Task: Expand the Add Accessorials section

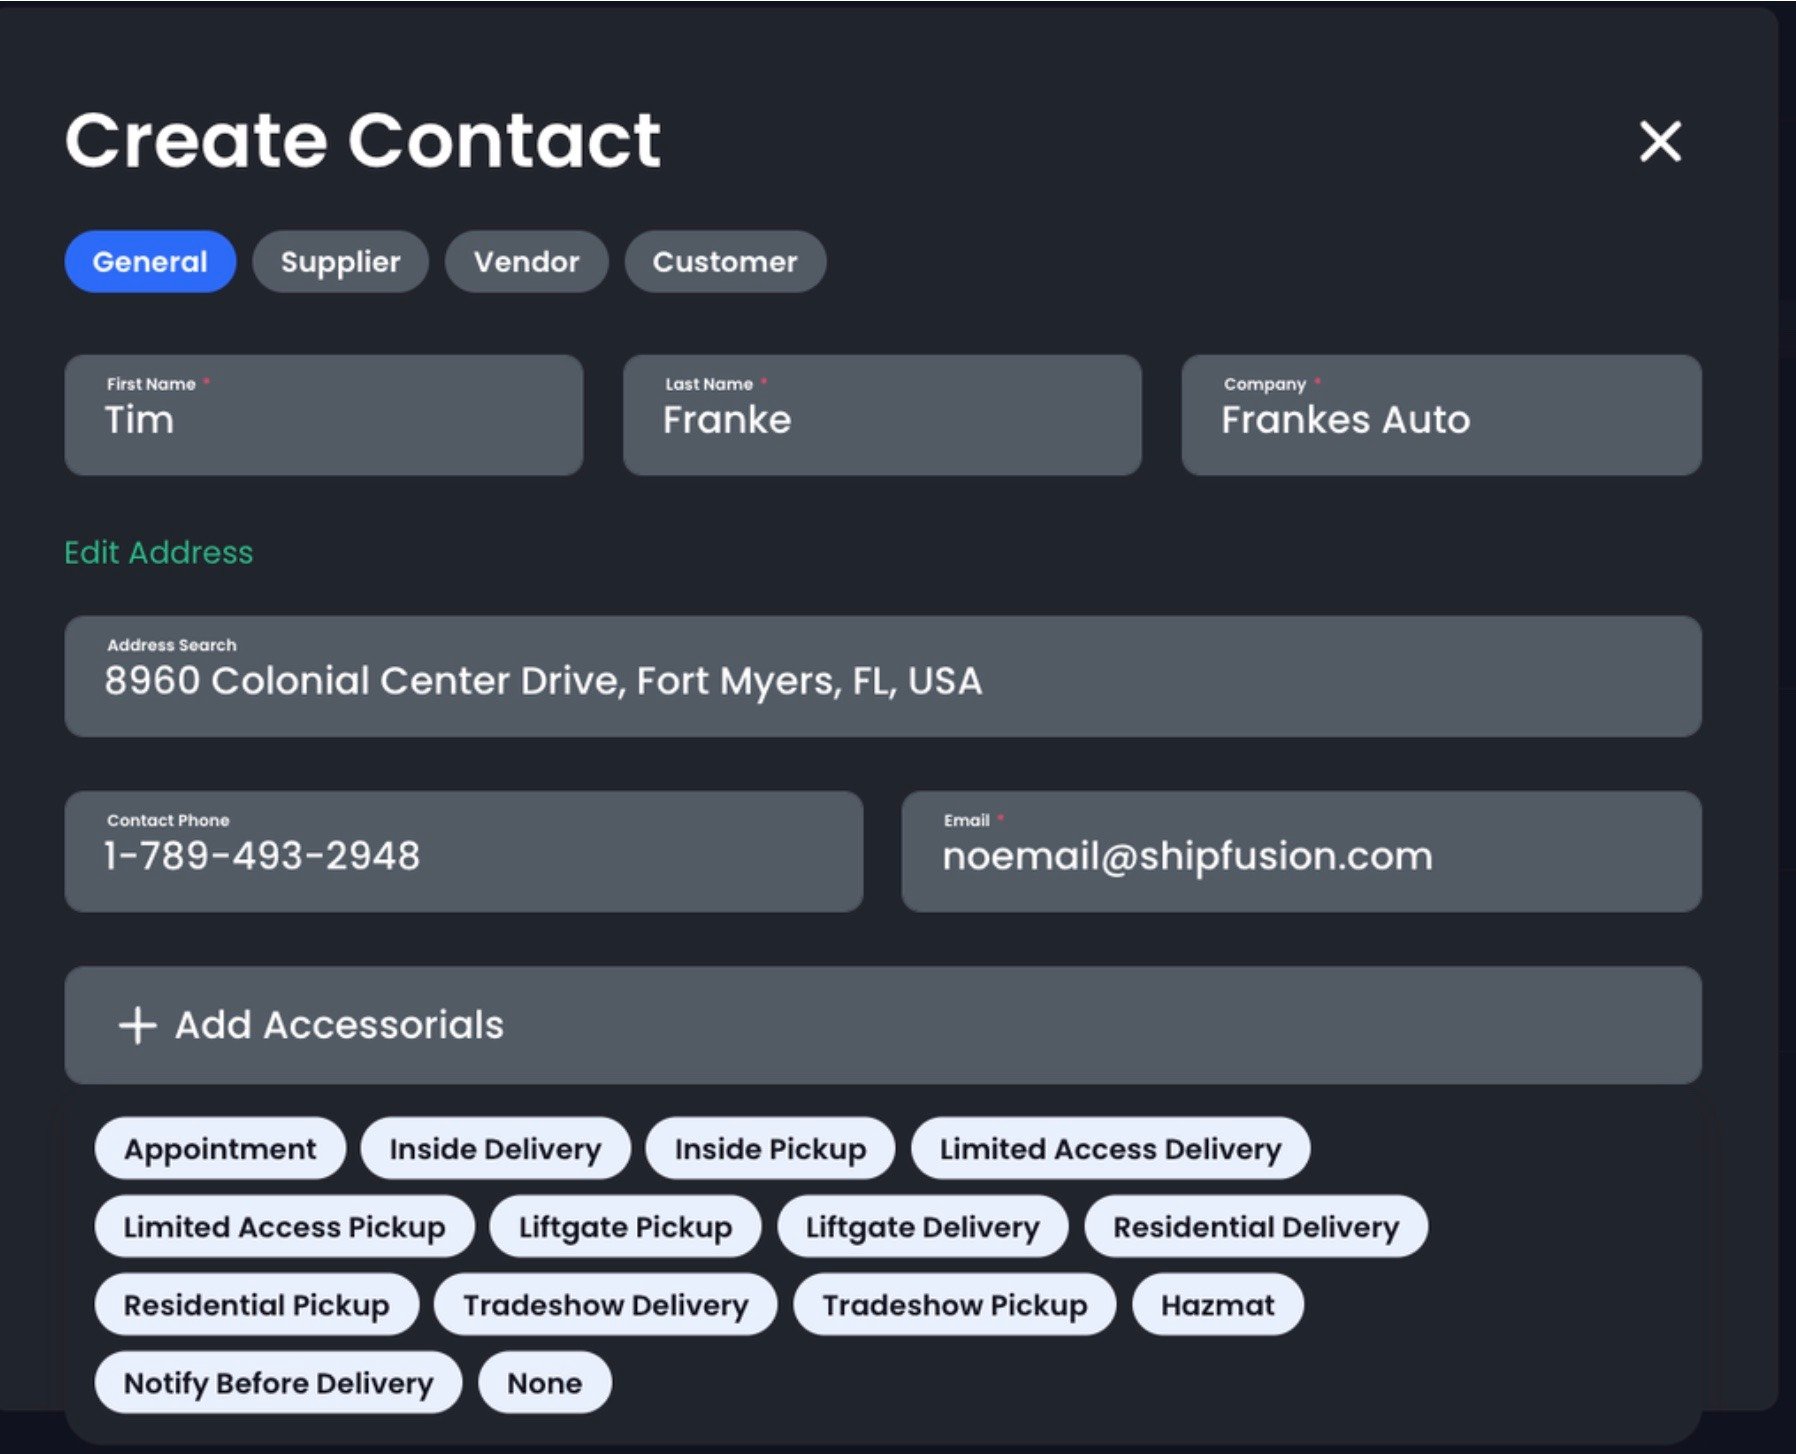Action: (880, 1025)
